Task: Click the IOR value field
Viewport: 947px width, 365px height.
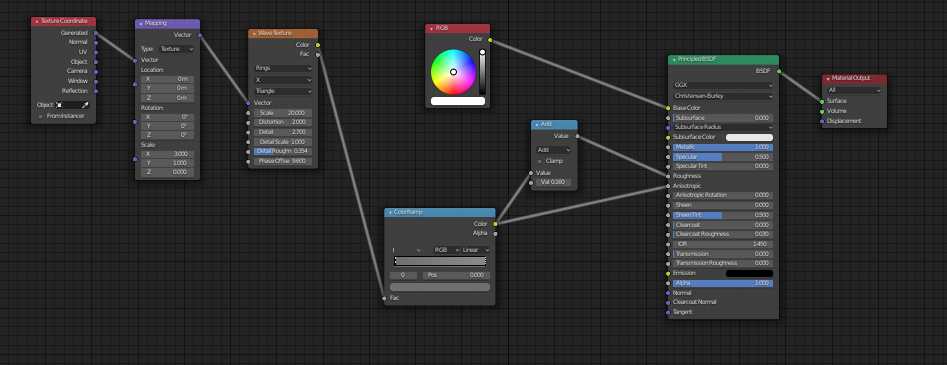Action: (x=724, y=244)
